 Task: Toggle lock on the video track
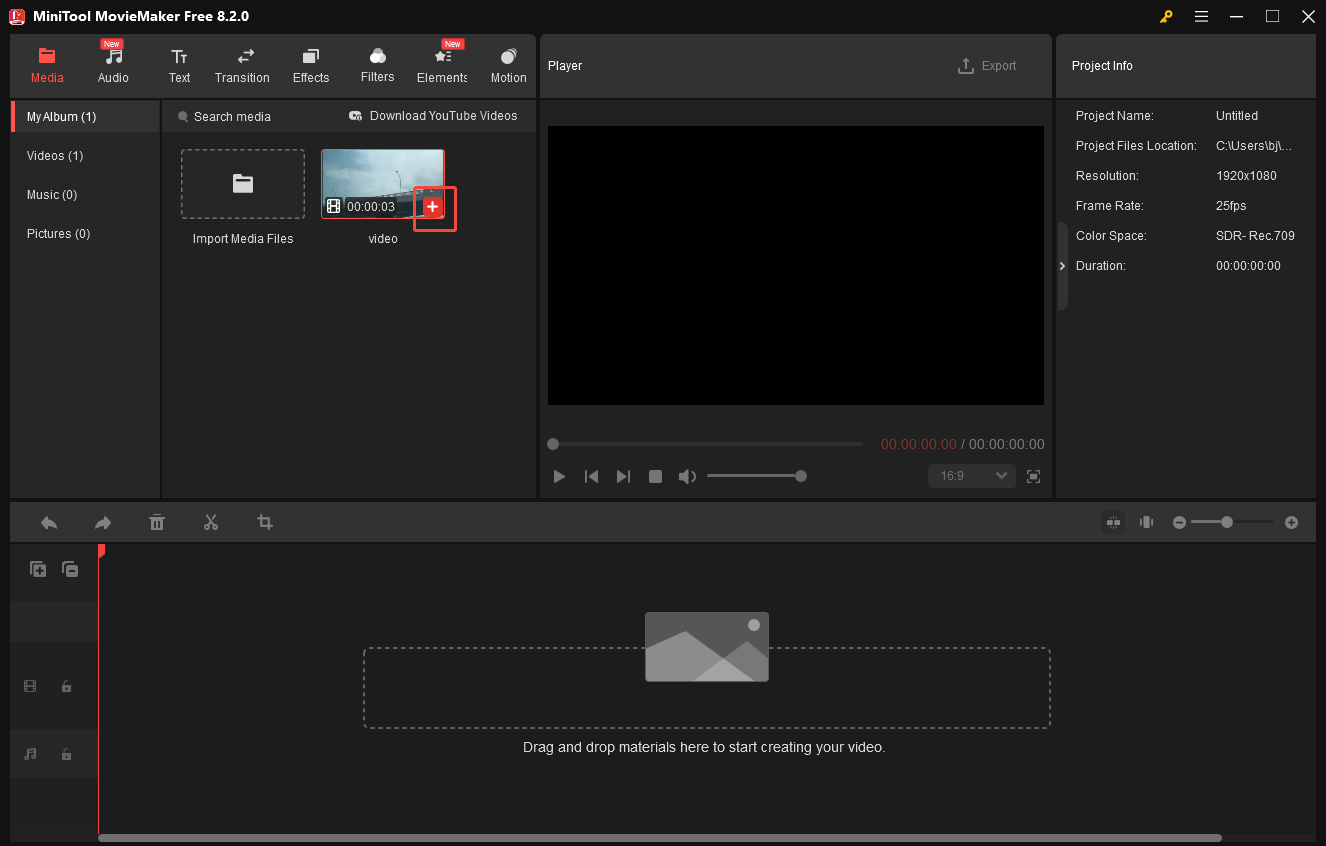[x=66, y=686]
